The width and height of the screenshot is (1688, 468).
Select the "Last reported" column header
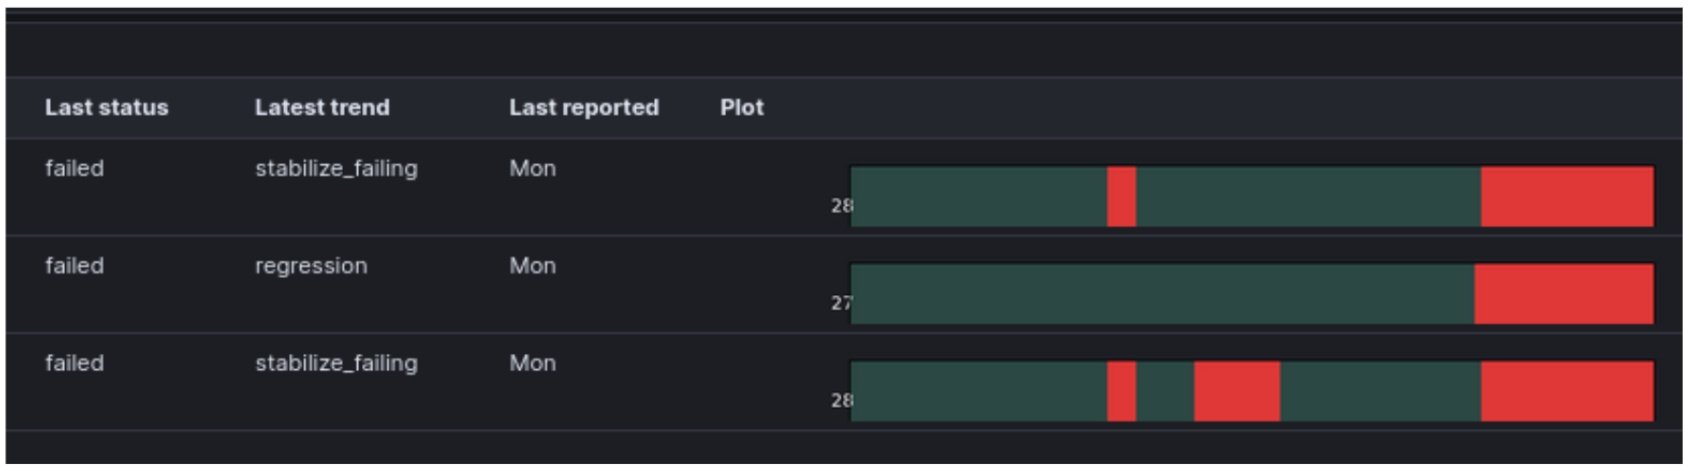point(583,108)
